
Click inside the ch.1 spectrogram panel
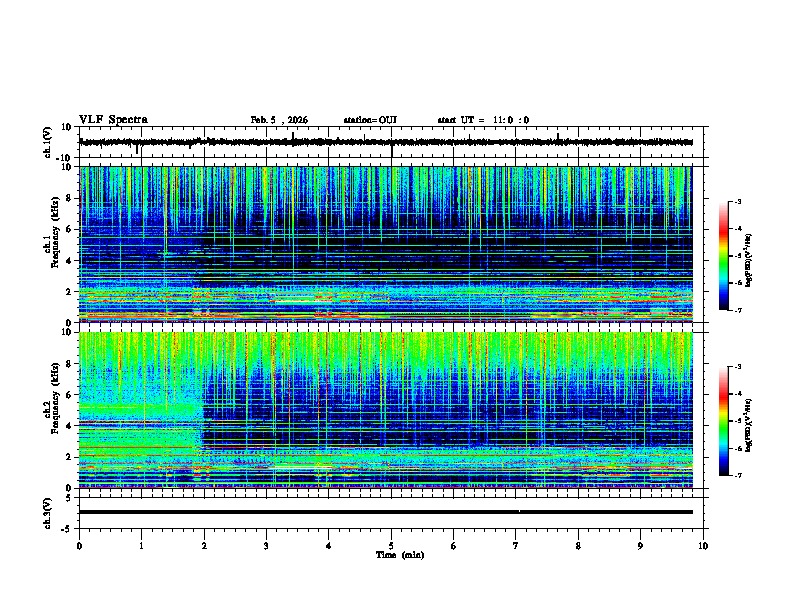click(386, 244)
